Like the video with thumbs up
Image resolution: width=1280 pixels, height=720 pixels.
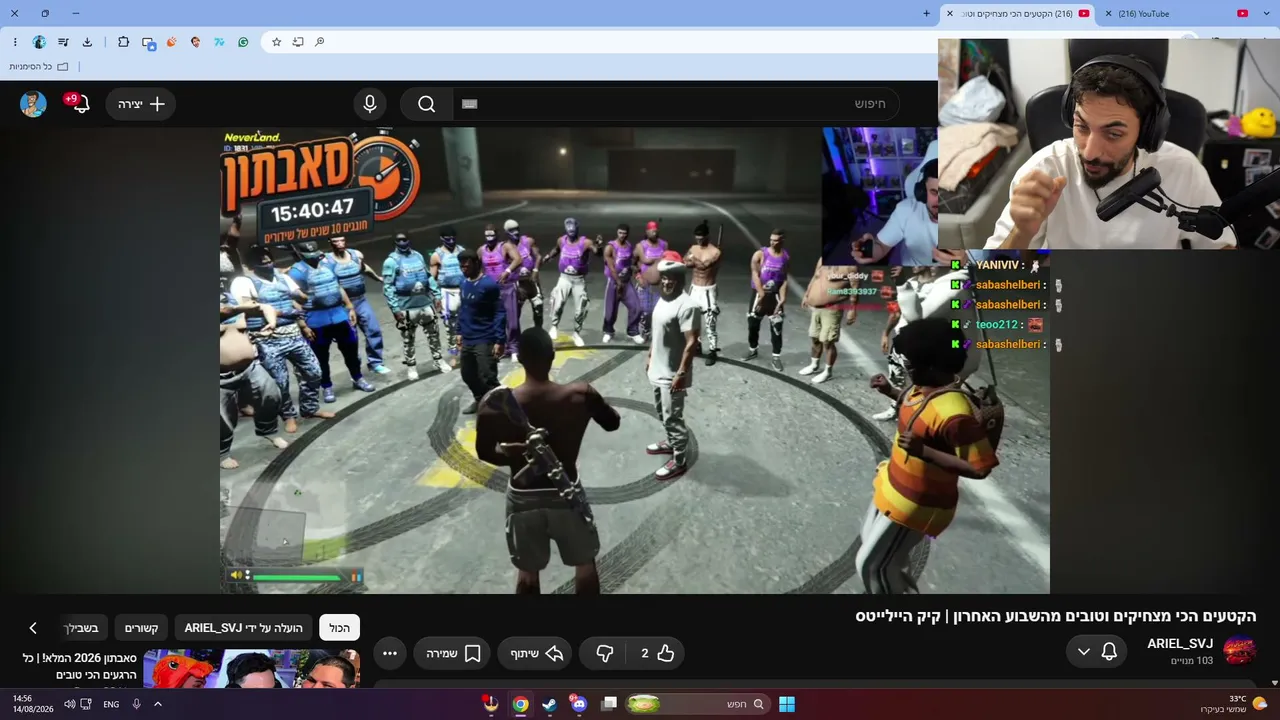(654, 653)
